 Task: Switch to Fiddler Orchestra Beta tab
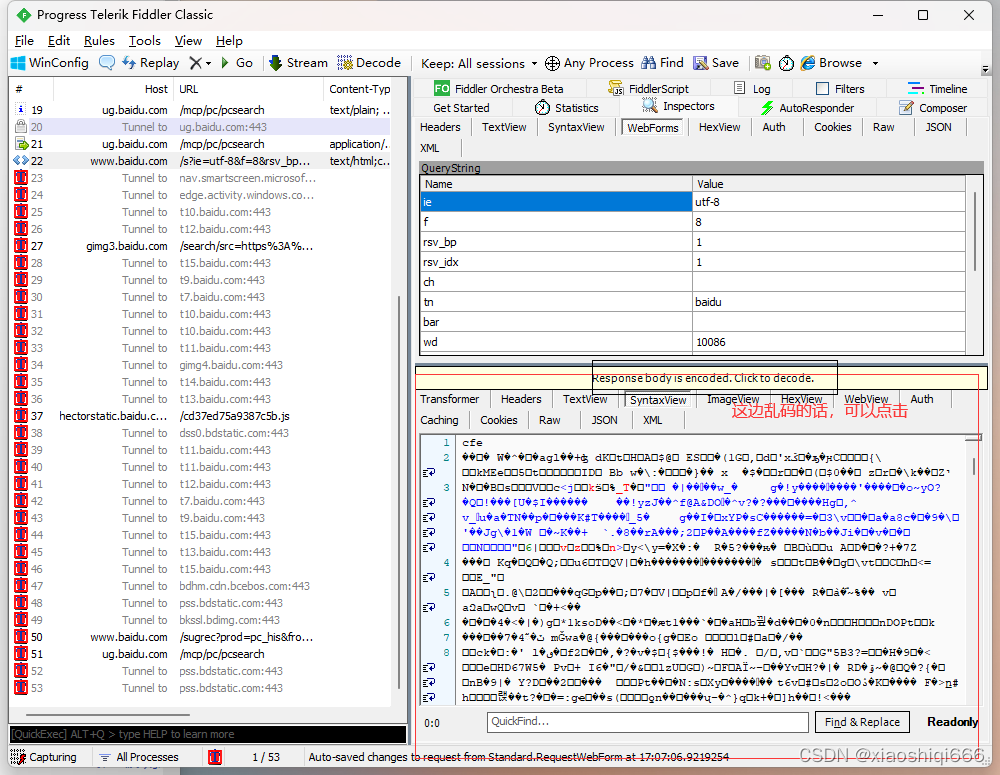click(x=498, y=89)
